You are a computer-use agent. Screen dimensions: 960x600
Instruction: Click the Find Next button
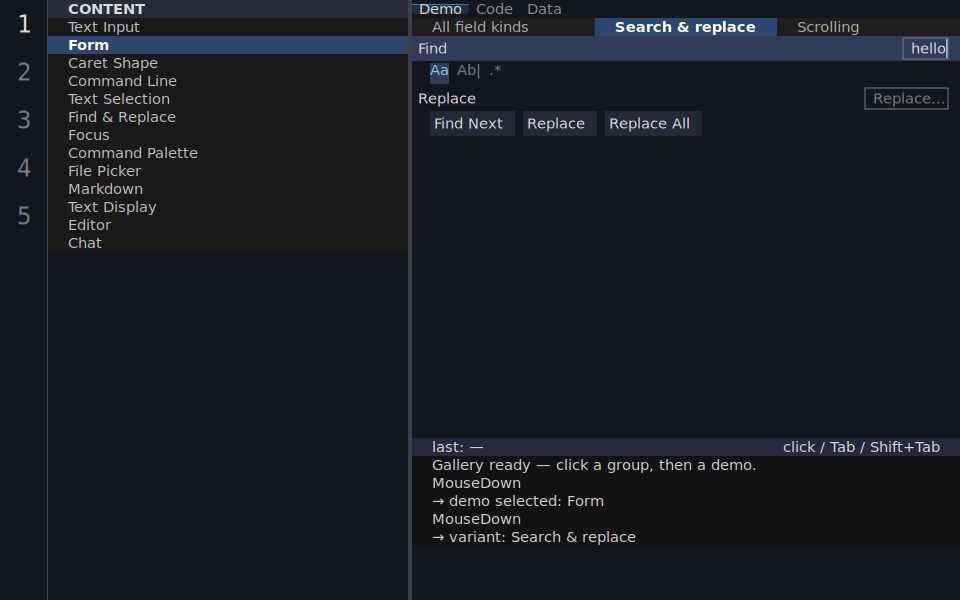point(472,124)
